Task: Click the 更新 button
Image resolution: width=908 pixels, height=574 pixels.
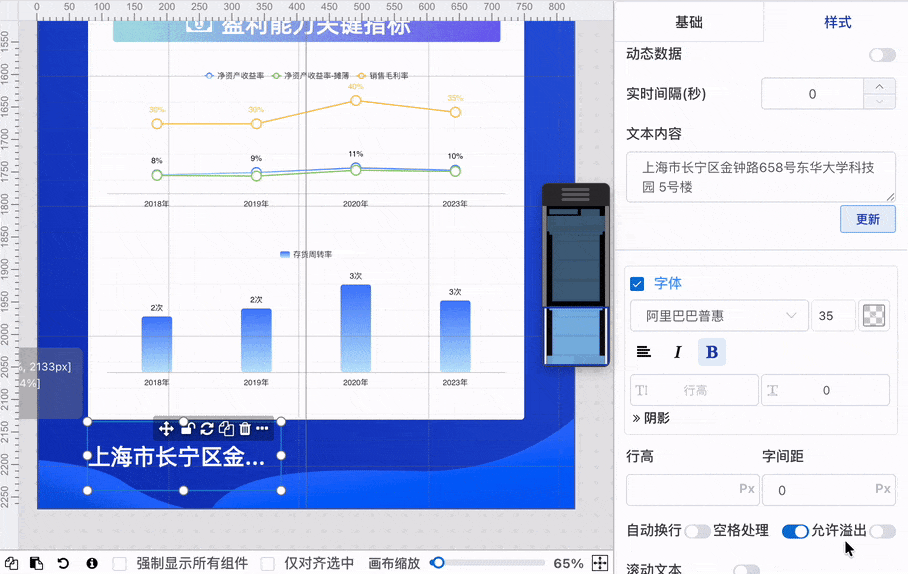Action: tap(867, 219)
